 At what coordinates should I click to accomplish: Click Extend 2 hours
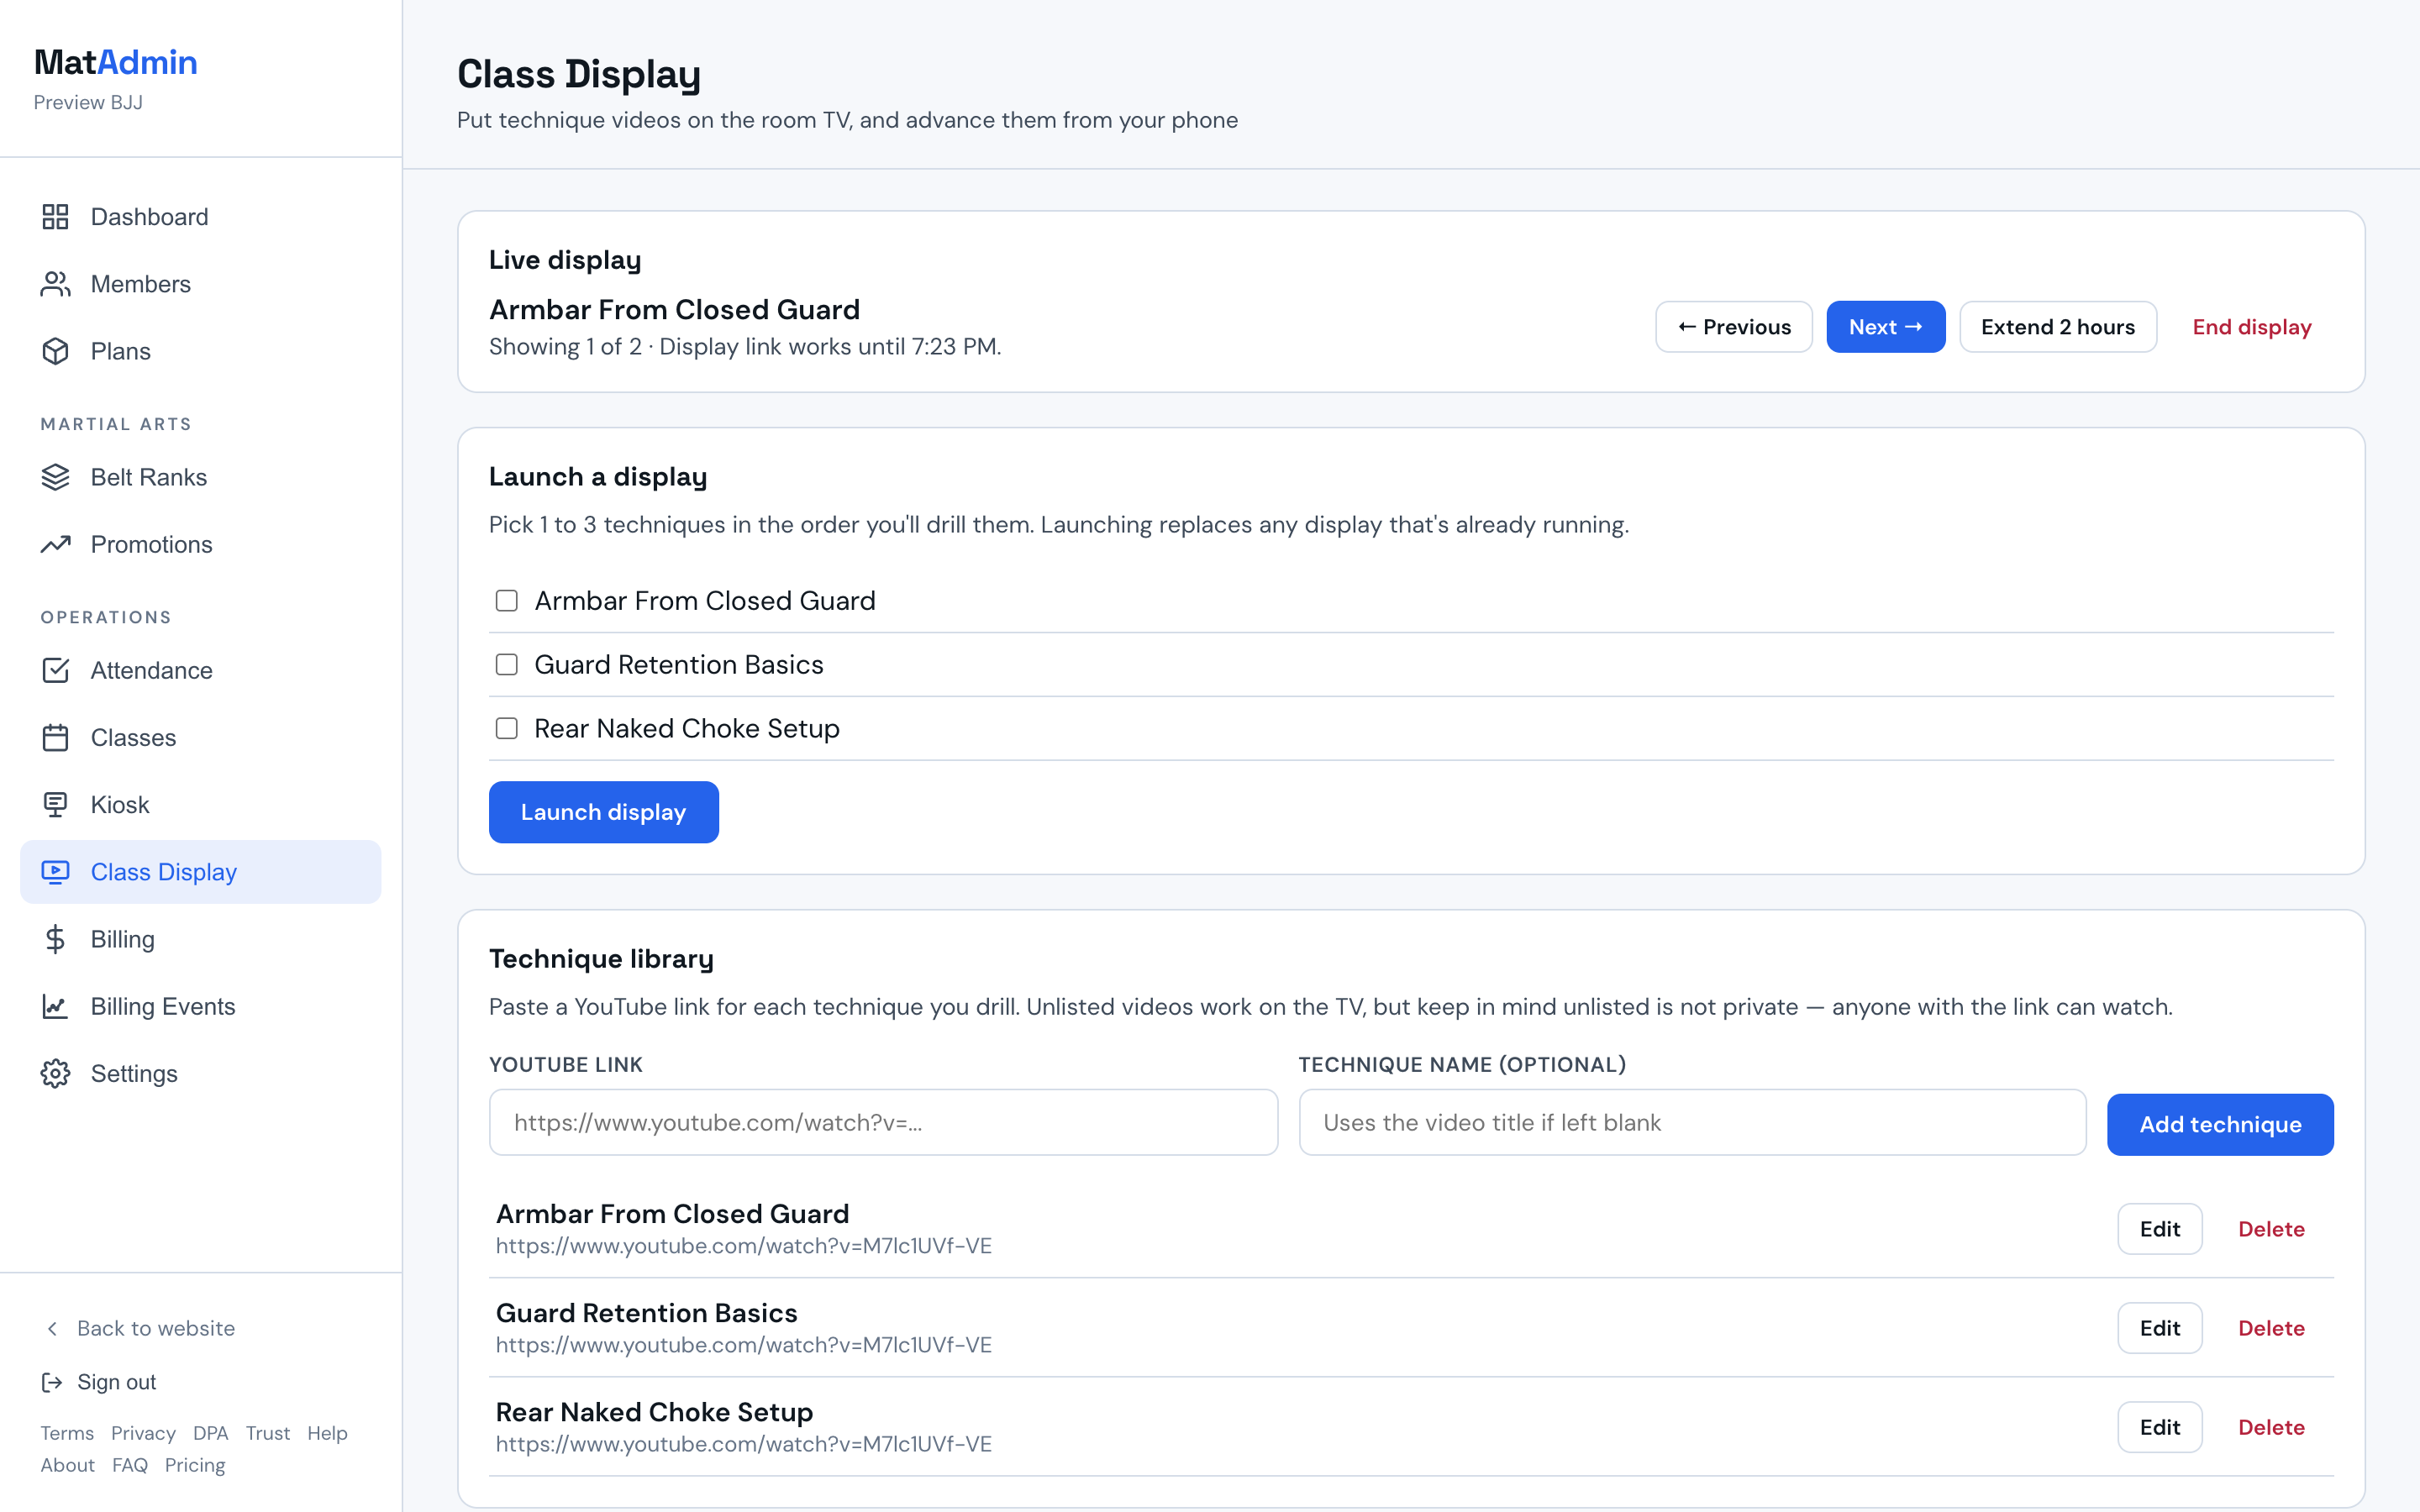2057,327
